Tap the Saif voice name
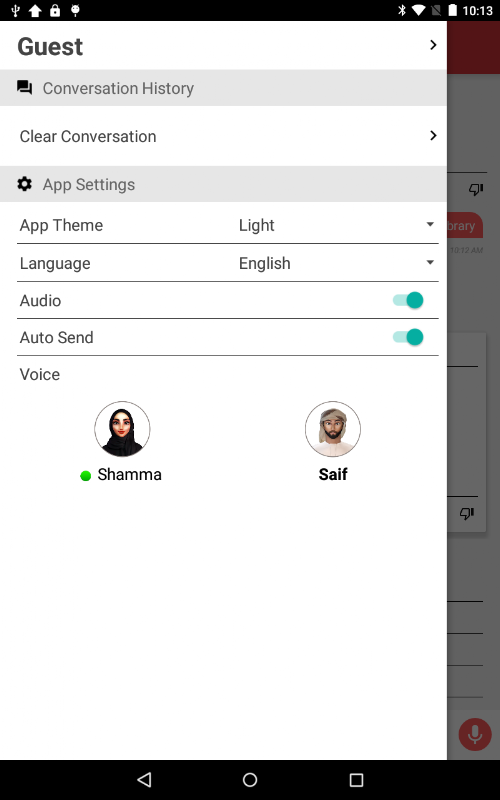This screenshot has width=500, height=800. click(333, 474)
